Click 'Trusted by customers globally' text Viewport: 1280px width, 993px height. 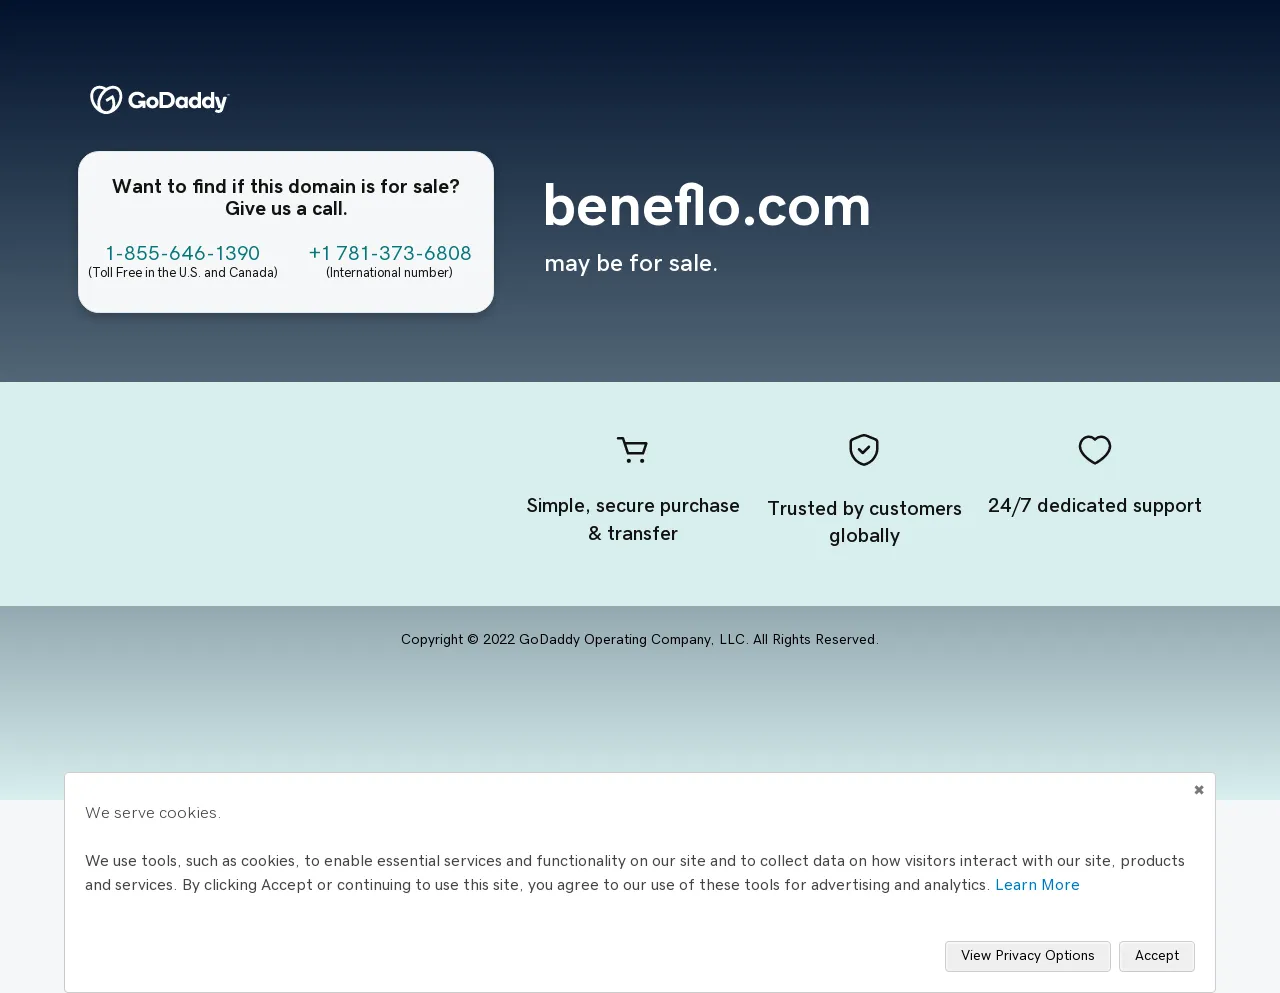click(x=865, y=522)
